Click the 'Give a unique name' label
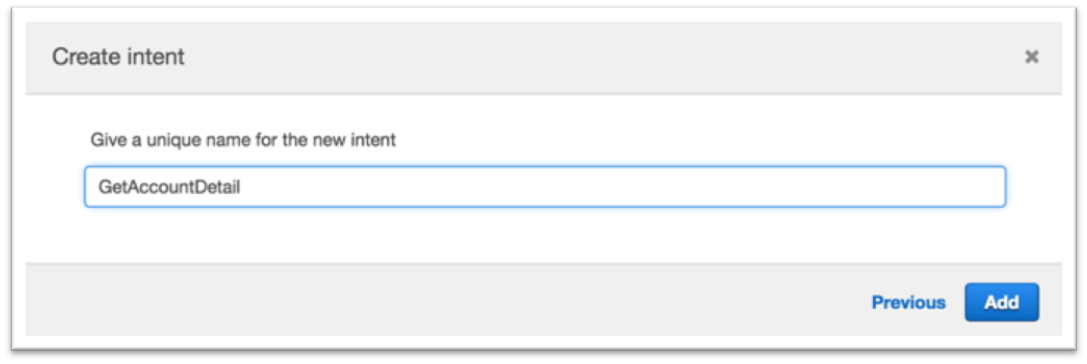This screenshot has width=1087, height=364. 243,140
